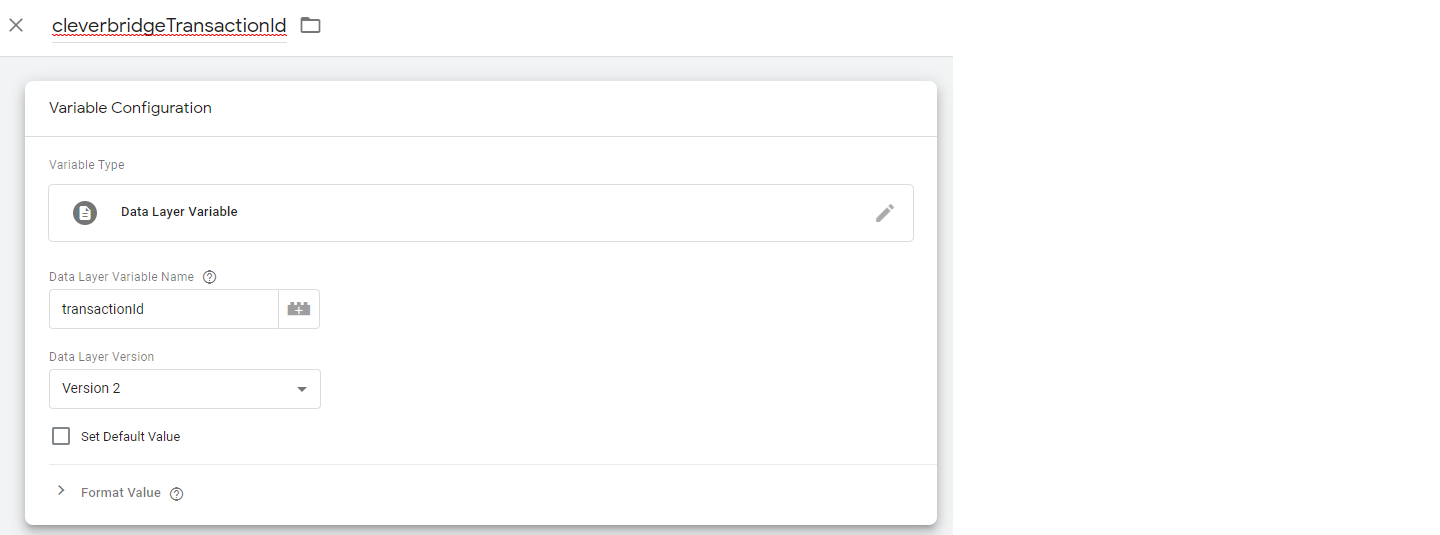Focus the transactionId input field
Image resolution: width=1440 pixels, height=535 pixels.
pyautogui.click(x=163, y=309)
